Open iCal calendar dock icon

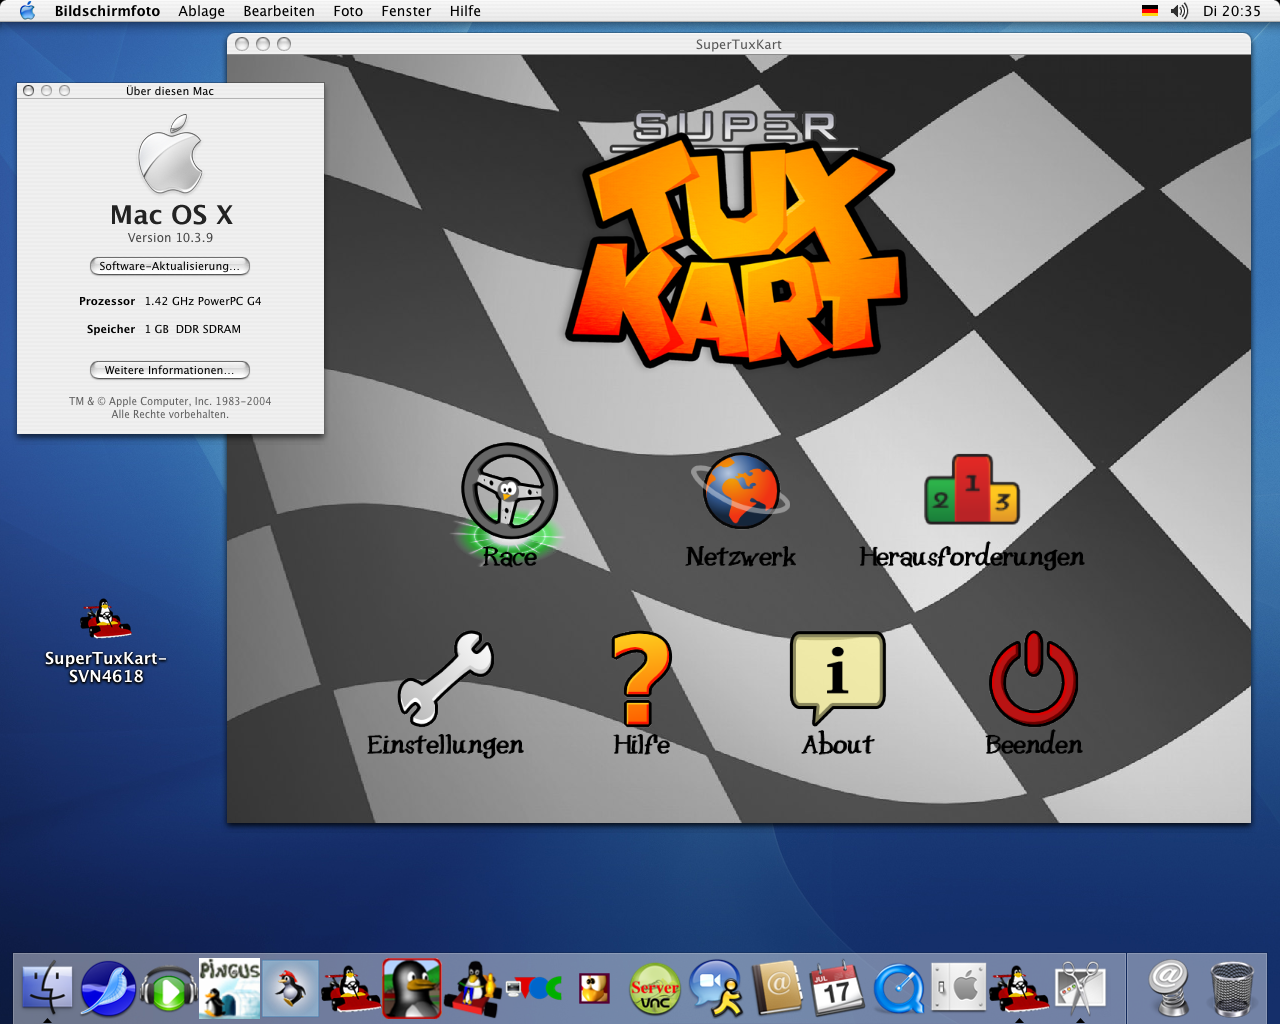[x=837, y=988]
